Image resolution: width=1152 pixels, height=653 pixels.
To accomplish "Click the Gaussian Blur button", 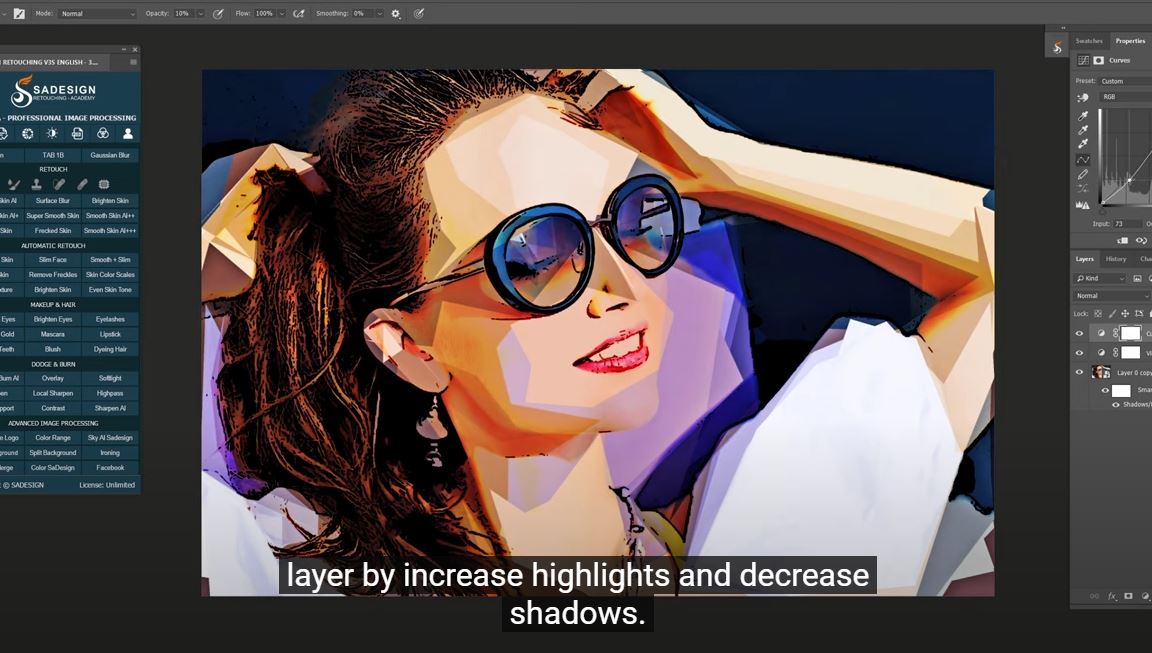I will point(110,155).
